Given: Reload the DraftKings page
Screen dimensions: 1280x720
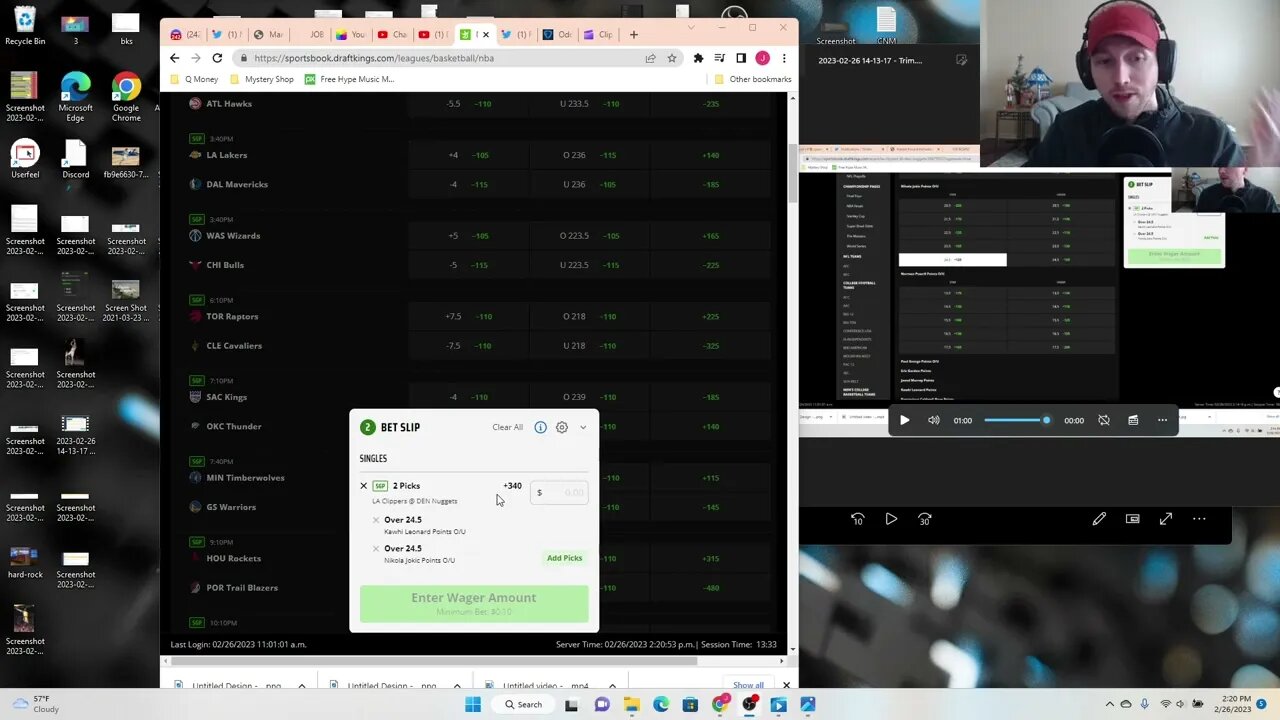Looking at the screenshot, I should coord(217,58).
